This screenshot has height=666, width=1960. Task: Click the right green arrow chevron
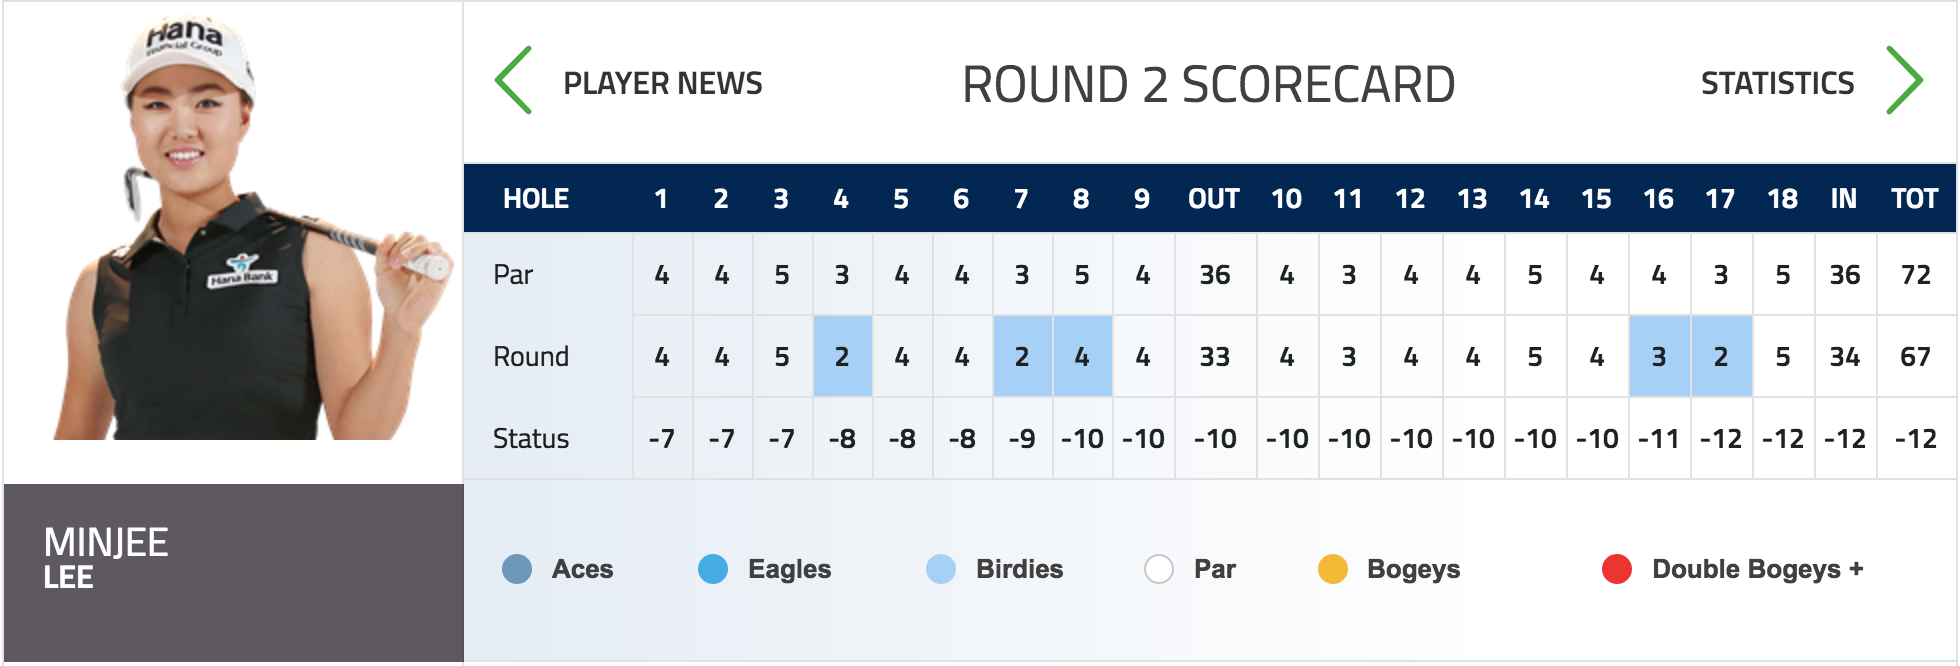pos(1903,81)
